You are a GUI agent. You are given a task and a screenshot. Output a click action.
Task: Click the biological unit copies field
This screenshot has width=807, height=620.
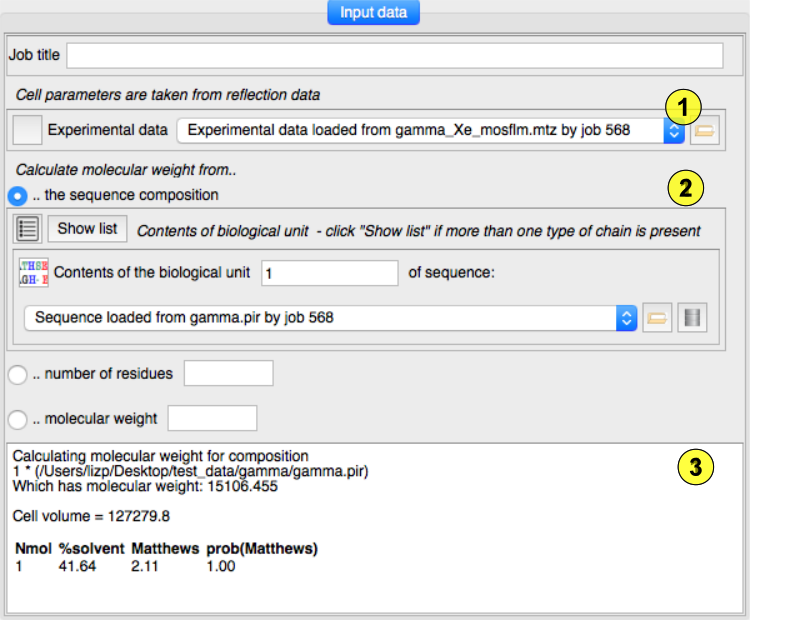click(x=329, y=273)
